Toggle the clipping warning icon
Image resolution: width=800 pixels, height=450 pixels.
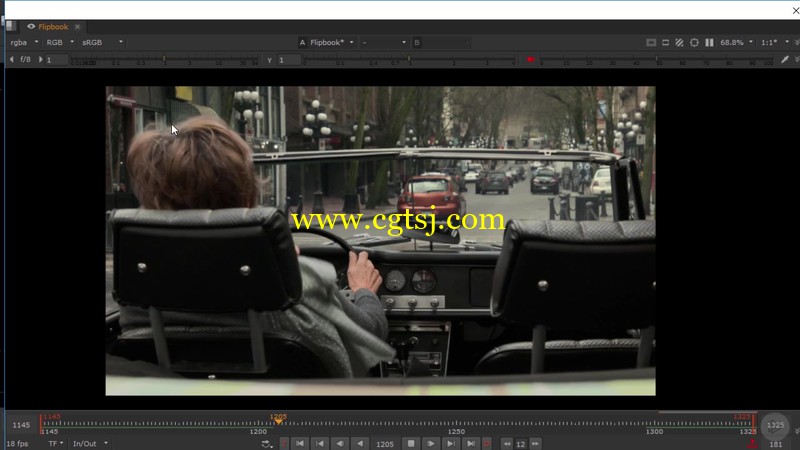point(651,42)
